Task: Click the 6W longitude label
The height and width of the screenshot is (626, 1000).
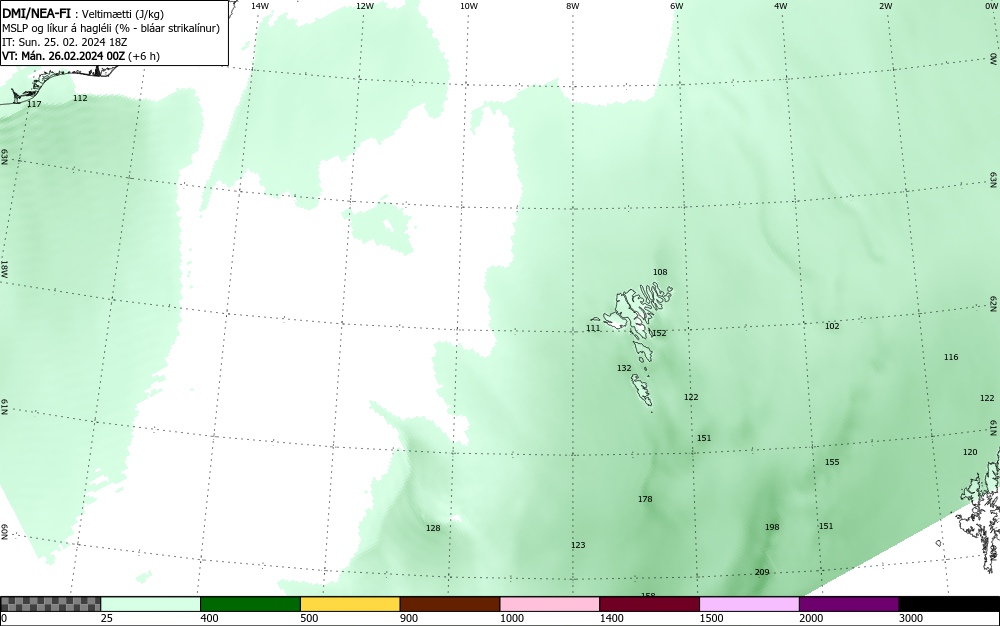Action: click(x=677, y=6)
